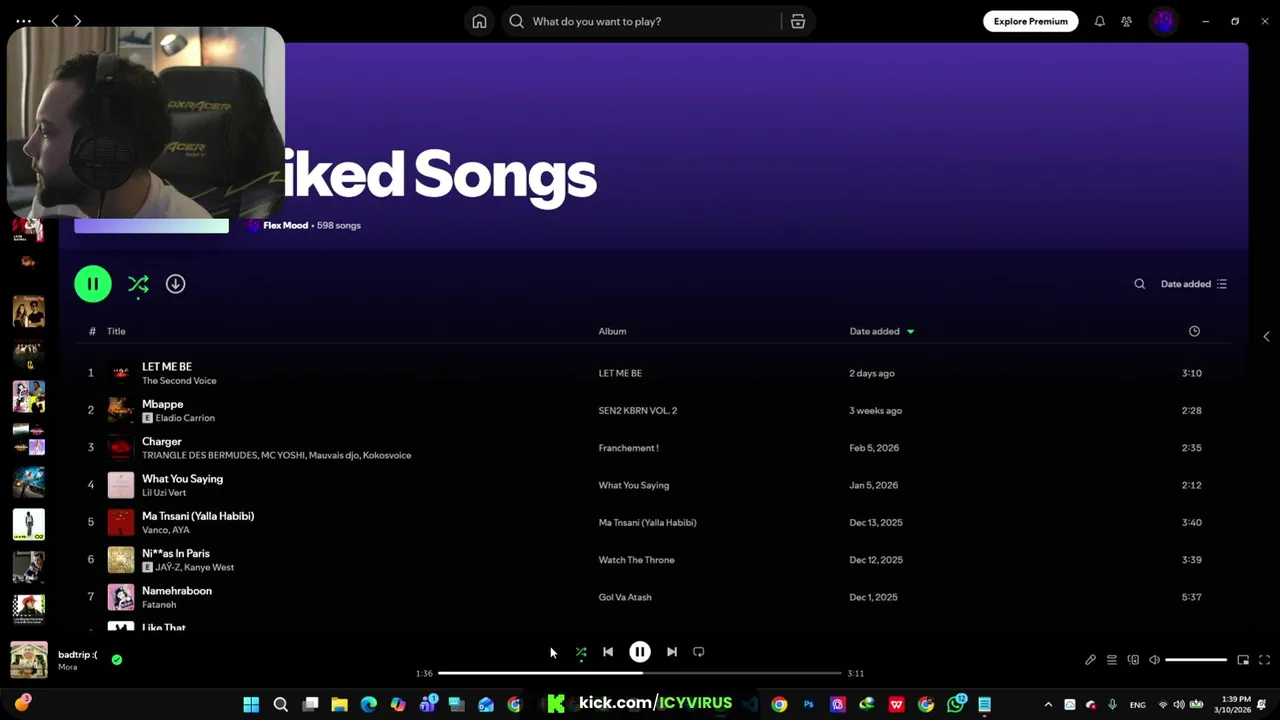This screenshot has height=720, width=1280.
Task: Open album Franchement !
Action: tap(628, 448)
